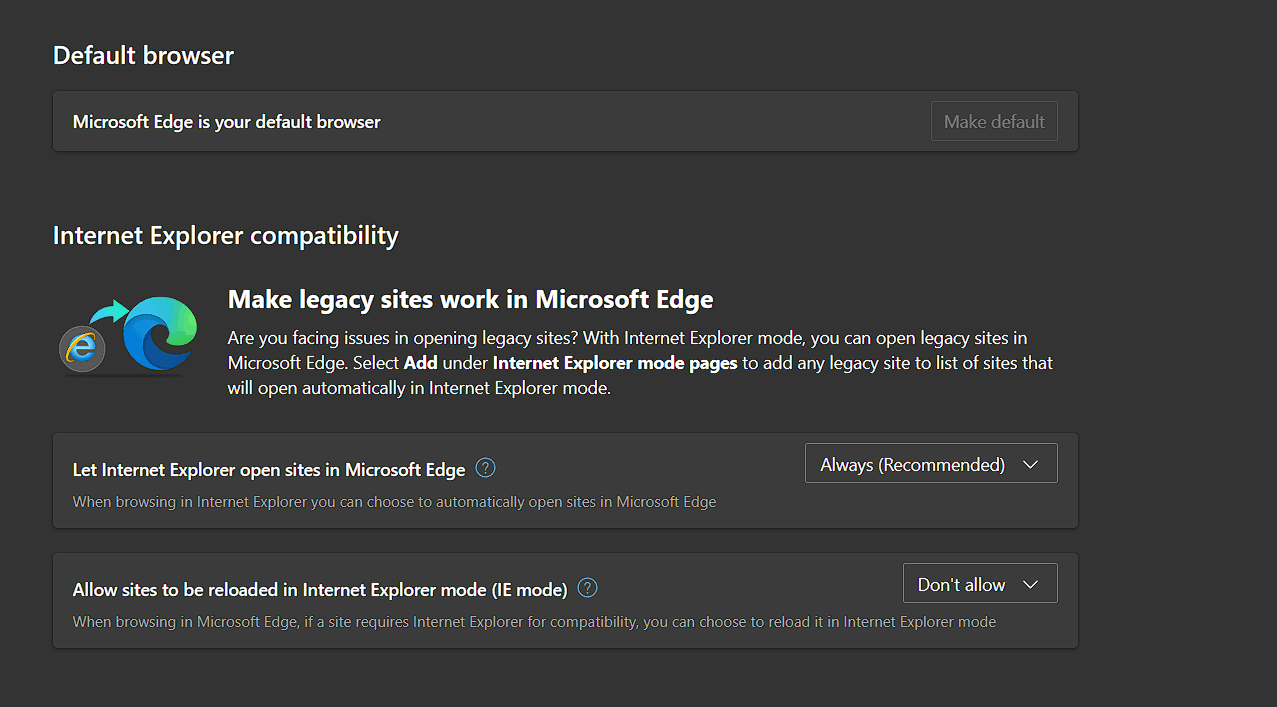
Task: Click the Internet Explorer logo icon
Action: pos(82,348)
